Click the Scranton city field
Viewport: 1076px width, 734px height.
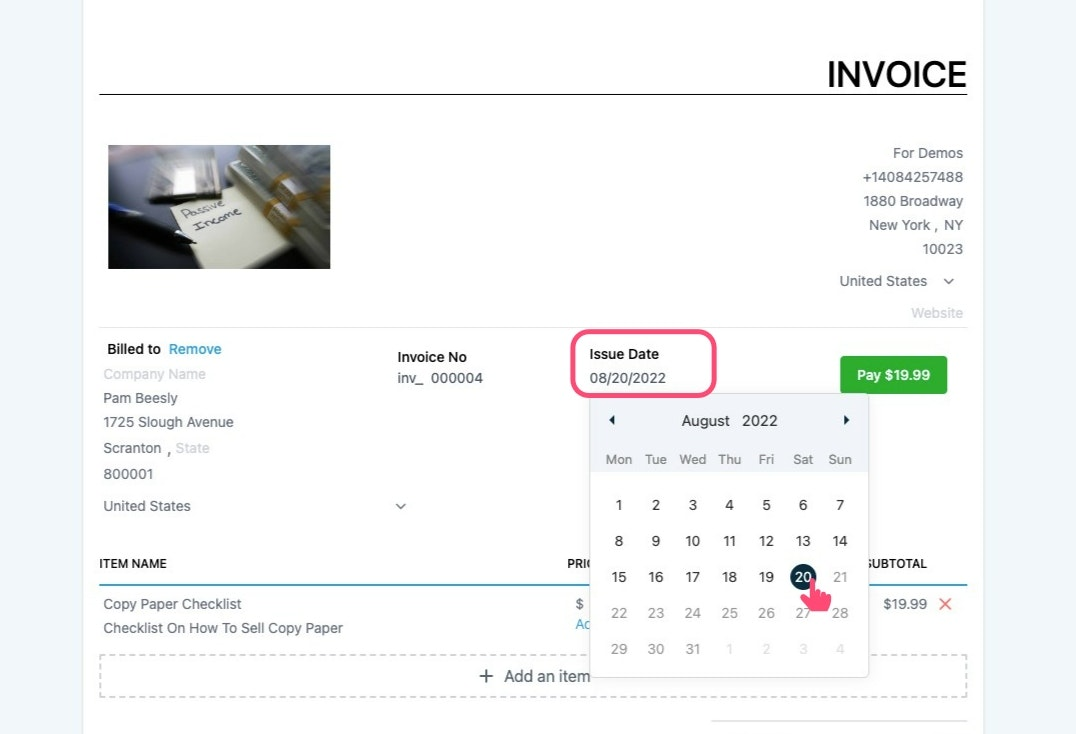[x=132, y=448]
